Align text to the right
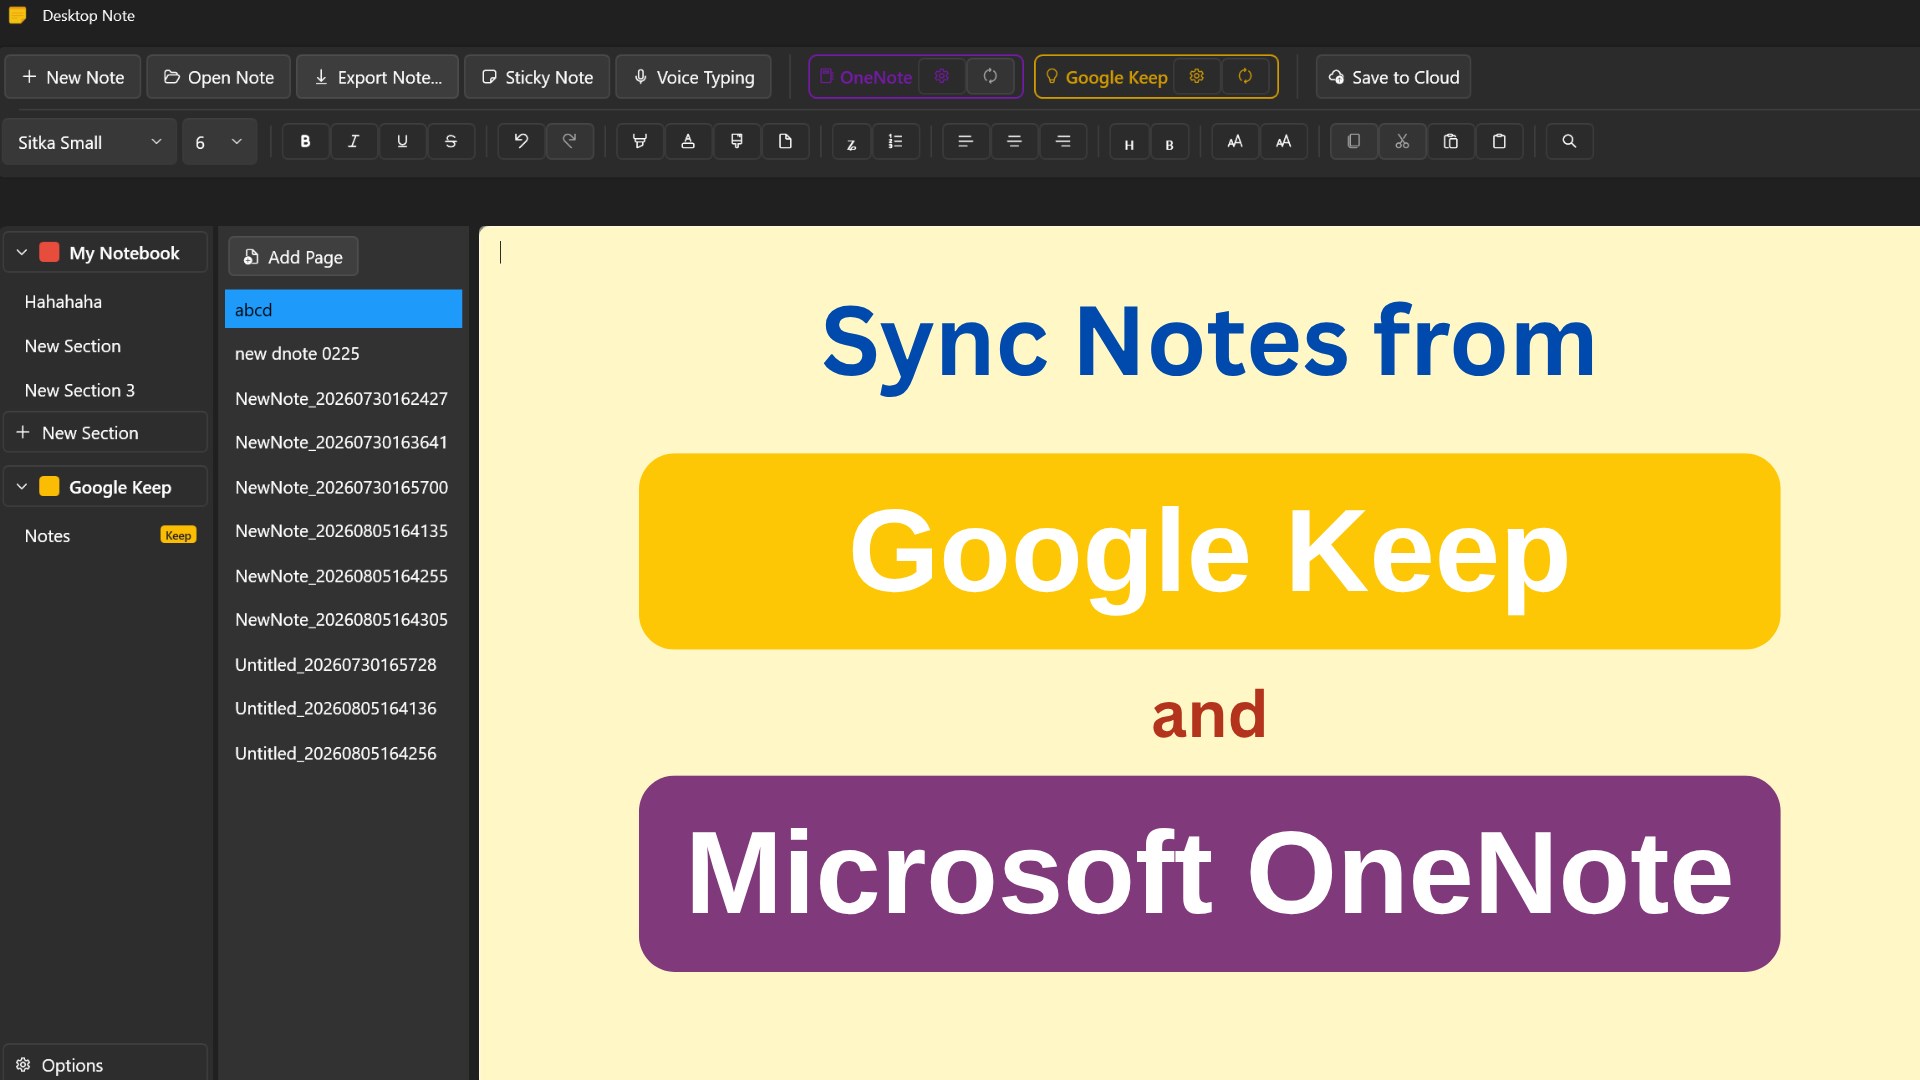Image resolution: width=1920 pixels, height=1080 pixels. [1063, 142]
